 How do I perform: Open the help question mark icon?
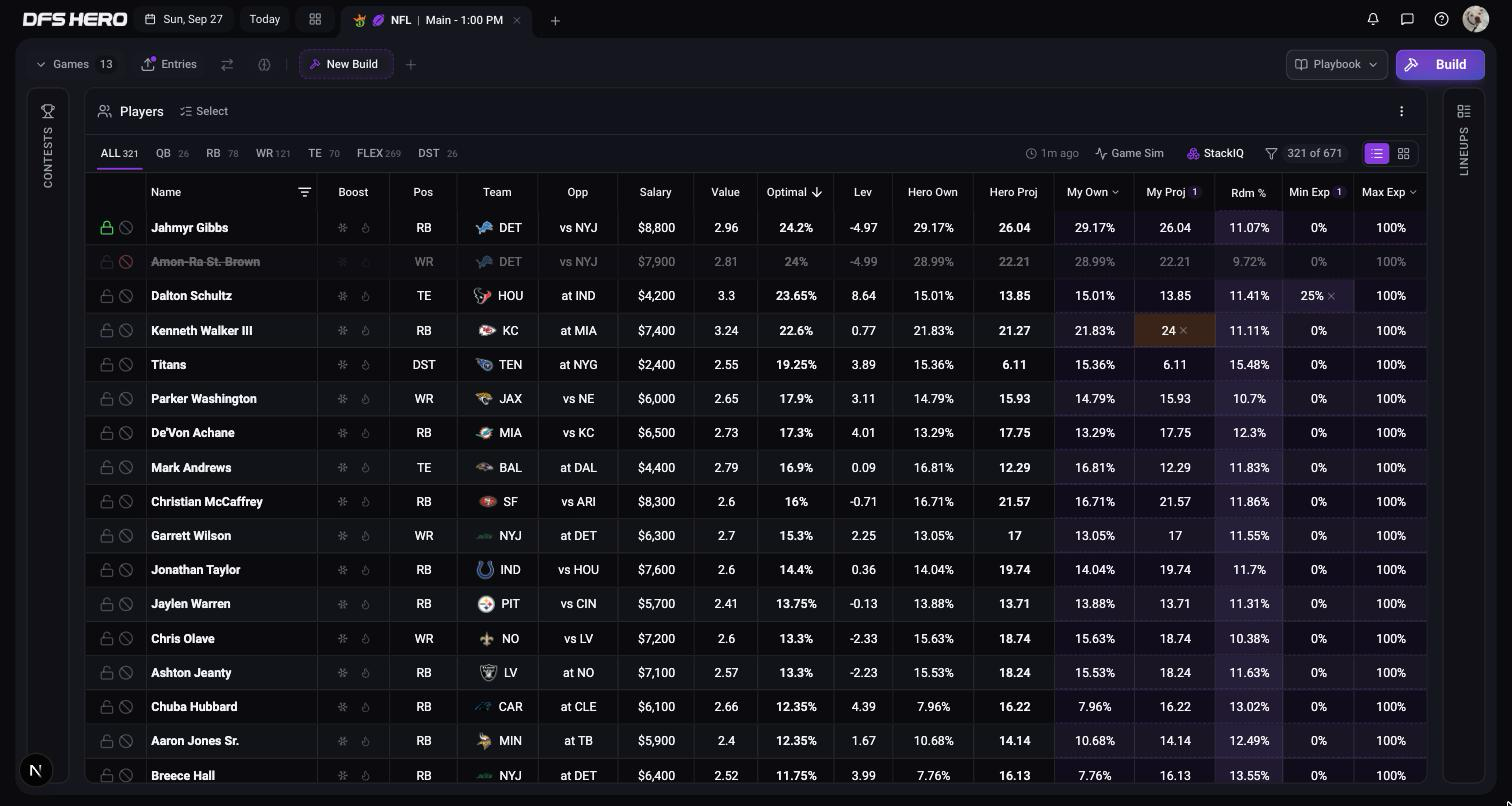point(1441,19)
